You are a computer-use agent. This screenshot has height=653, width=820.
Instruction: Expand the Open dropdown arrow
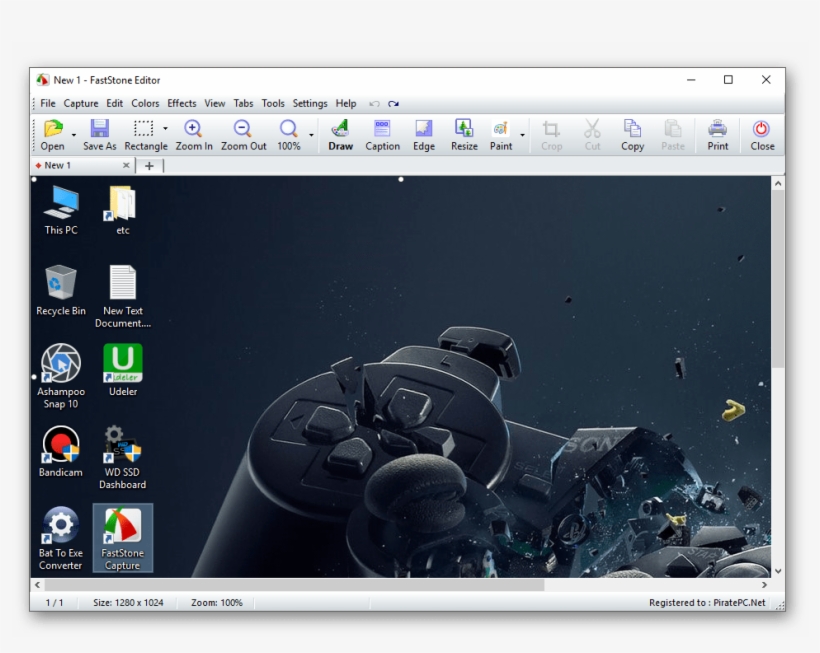point(74,135)
